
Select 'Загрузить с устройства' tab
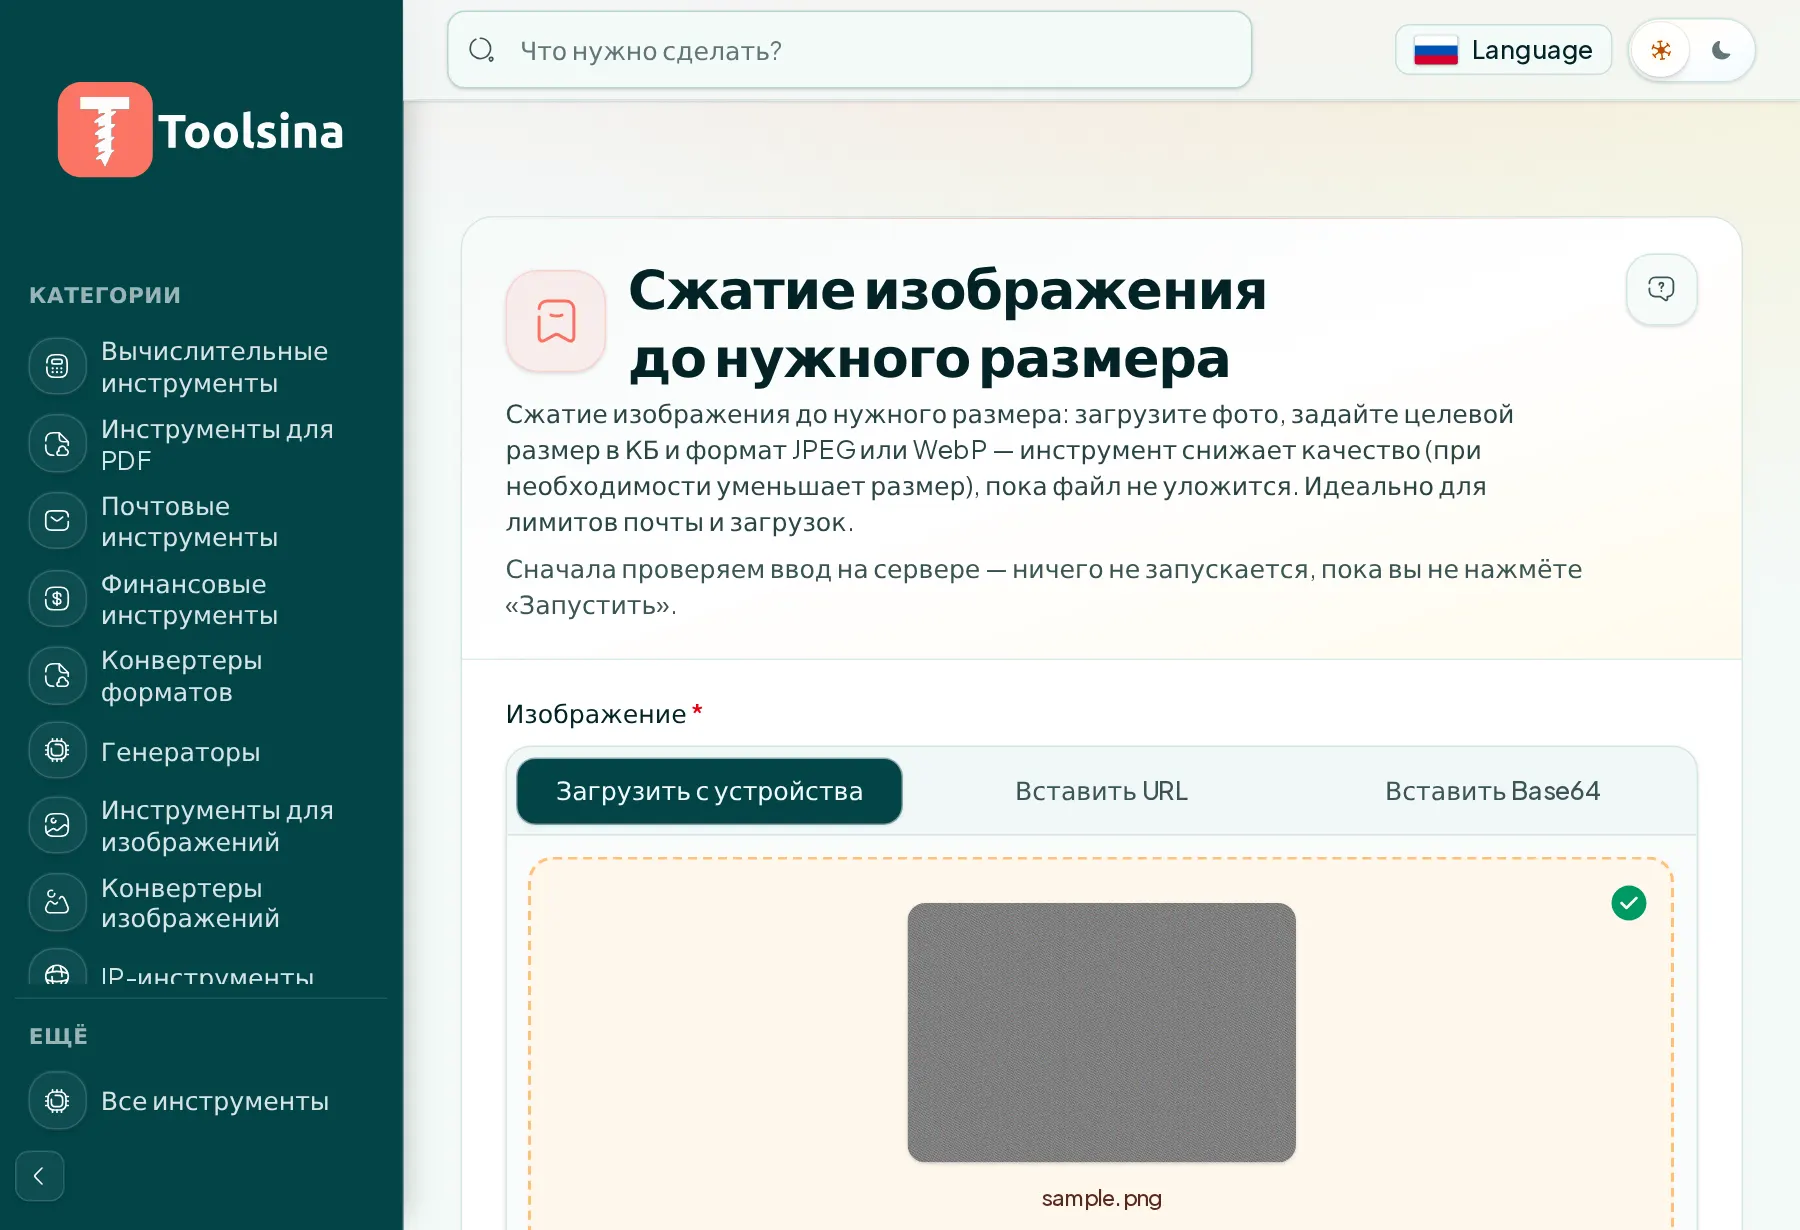tap(709, 791)
